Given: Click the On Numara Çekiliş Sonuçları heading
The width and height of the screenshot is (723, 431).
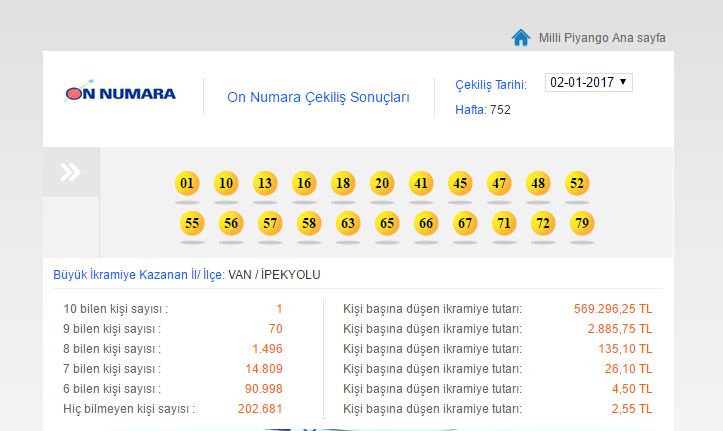Looking at the screenshot, I should click(x=318, y=97).
